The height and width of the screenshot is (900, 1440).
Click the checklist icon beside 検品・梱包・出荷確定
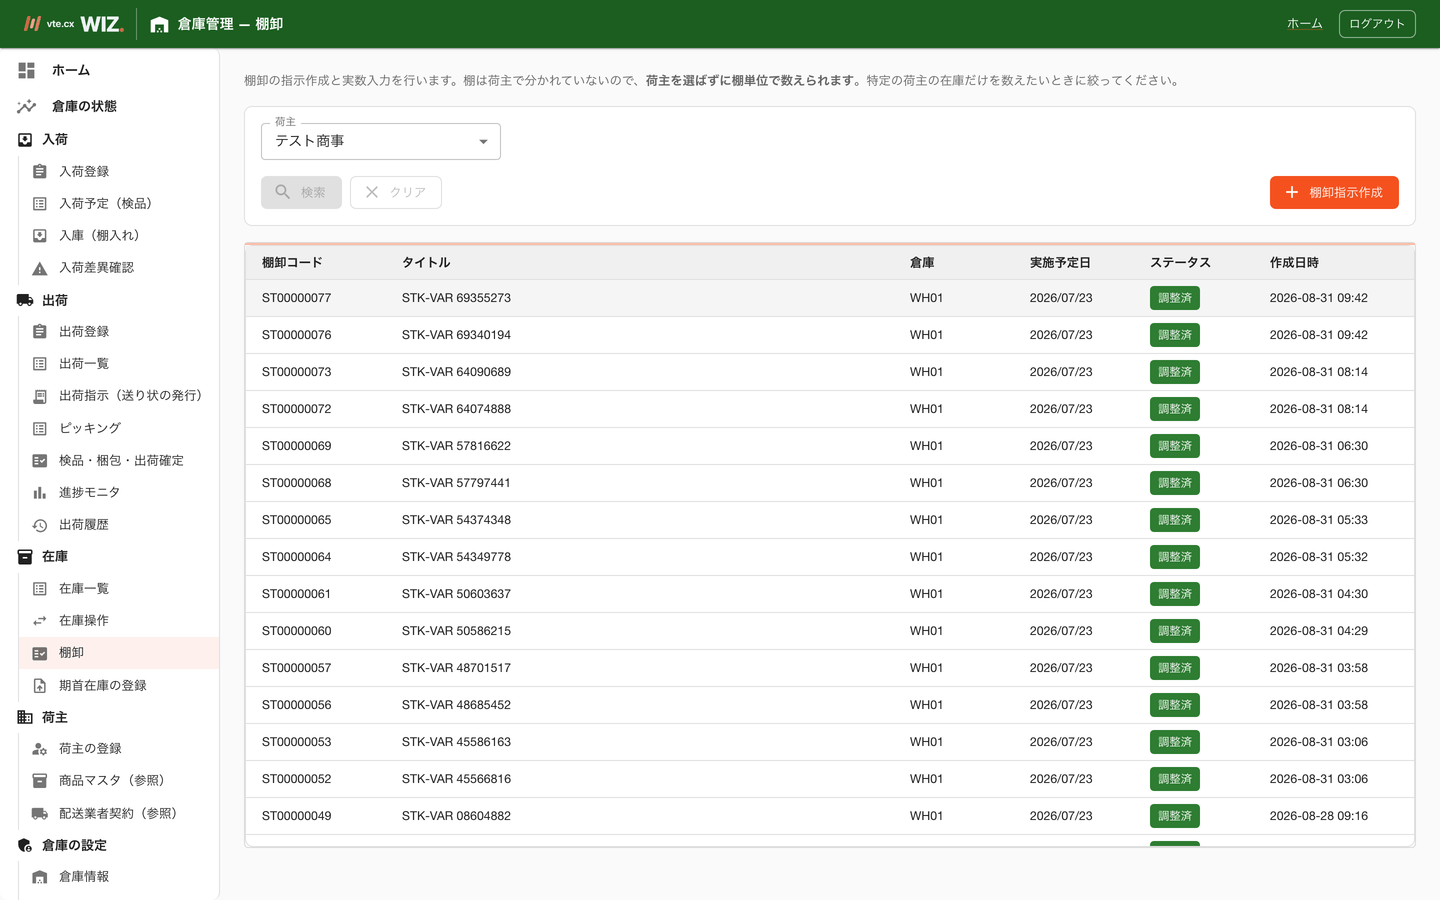(40, 461)
